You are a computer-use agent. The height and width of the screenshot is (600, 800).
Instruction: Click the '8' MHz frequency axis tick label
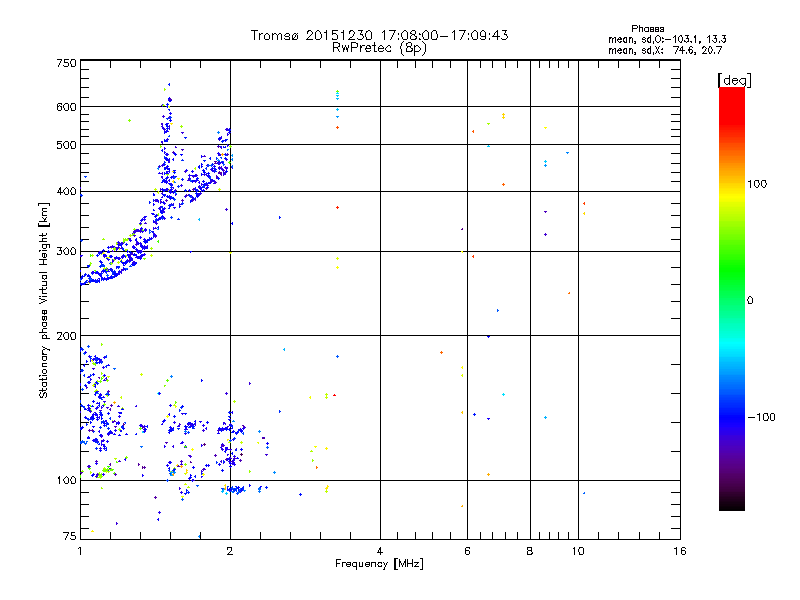coord(530,551)
